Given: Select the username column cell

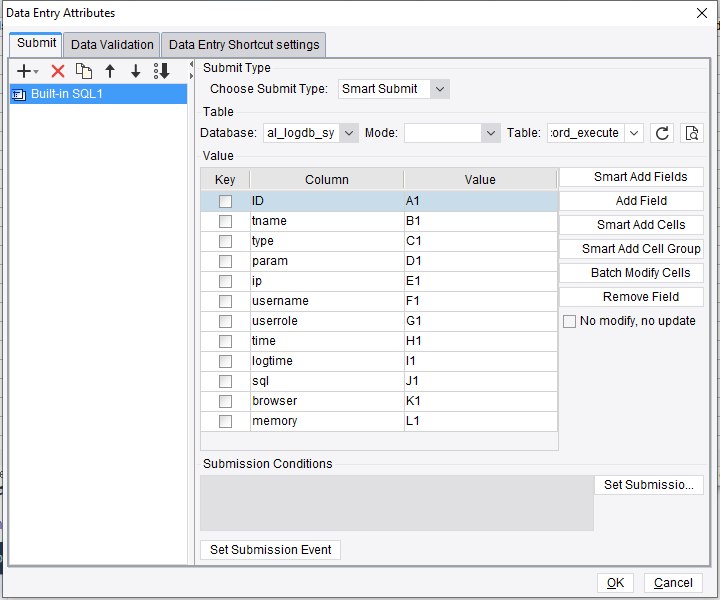Looking at the screenshot, I should (x=327, y=301).
